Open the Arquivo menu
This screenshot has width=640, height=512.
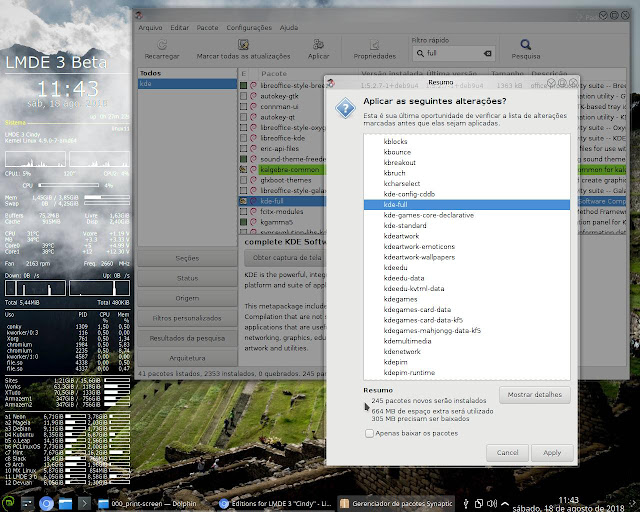[150, 28]
